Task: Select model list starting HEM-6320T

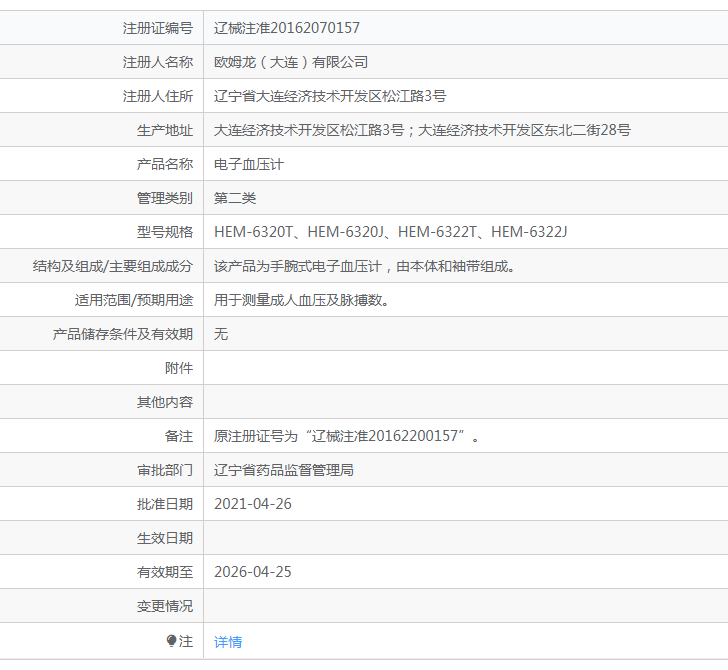Action: click(390, 232)
